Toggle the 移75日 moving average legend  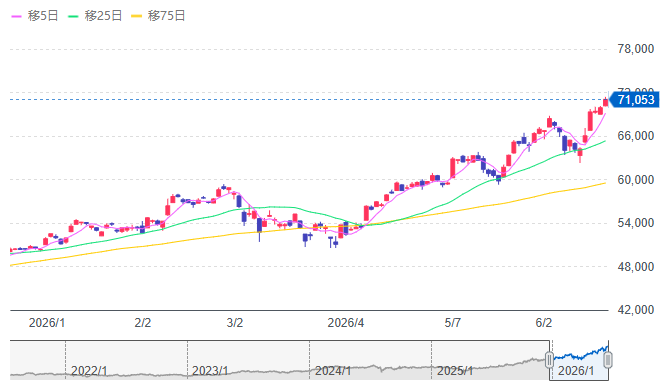(158, 16)
